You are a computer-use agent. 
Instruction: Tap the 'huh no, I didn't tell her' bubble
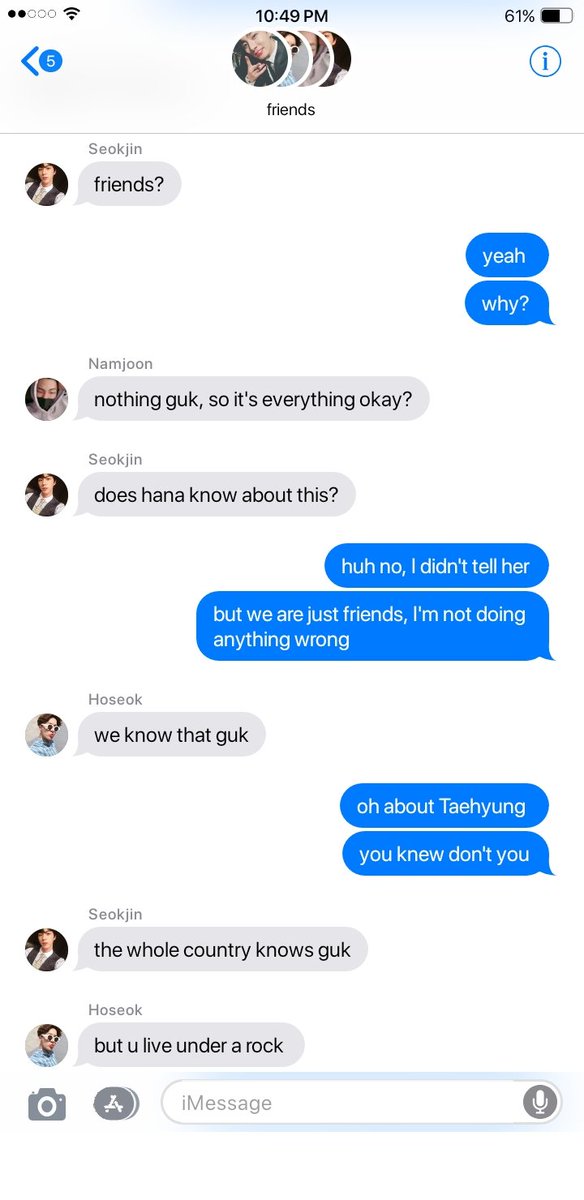(436, 566)
